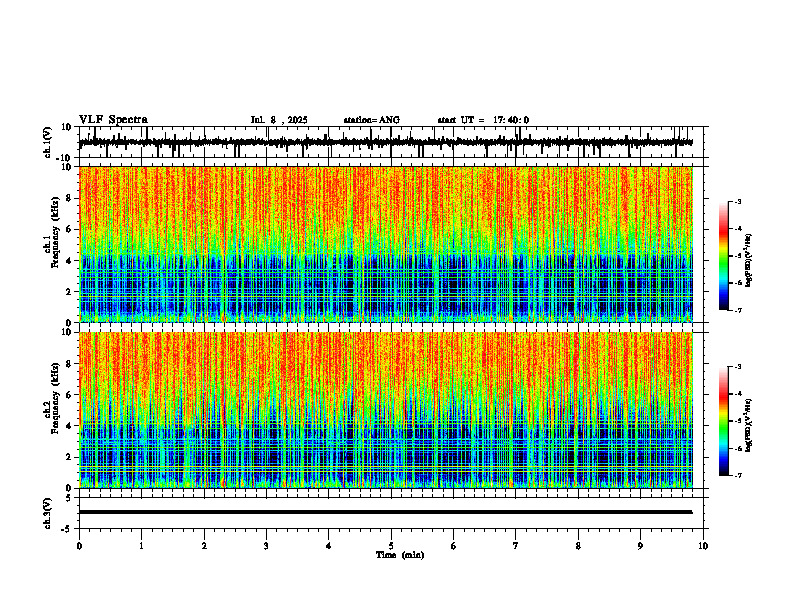The image size is (792, 612).
Task: Click the time axis tick label '3'
Action: click(266, 546)
